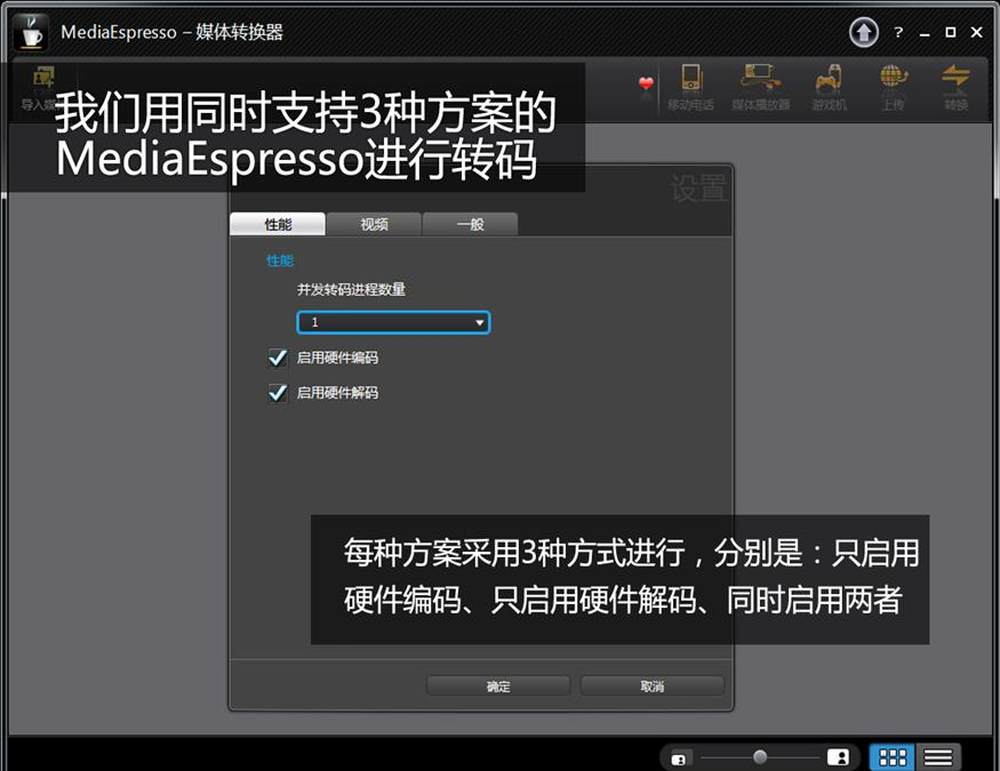1000x771 pixels.
Task: Switch to list view layout
Action: tap(937, 757)
